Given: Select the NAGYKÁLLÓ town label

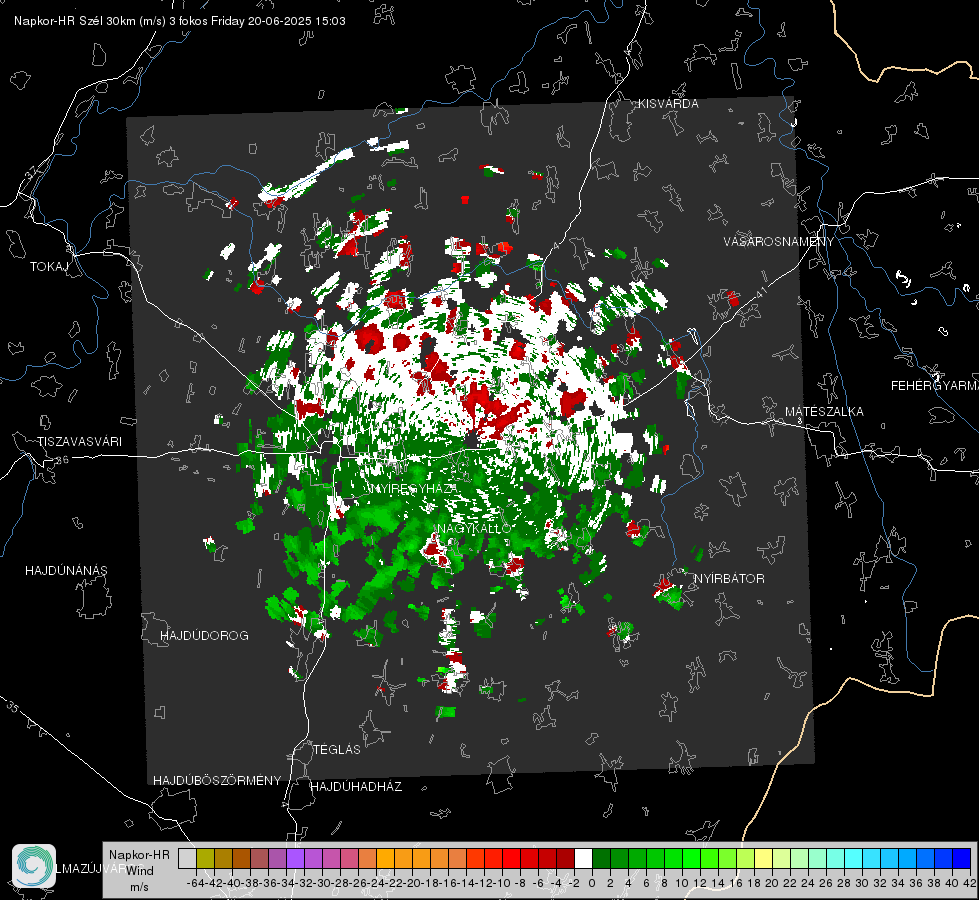Looking at the screenshot, I should click(x=475, y=529).
